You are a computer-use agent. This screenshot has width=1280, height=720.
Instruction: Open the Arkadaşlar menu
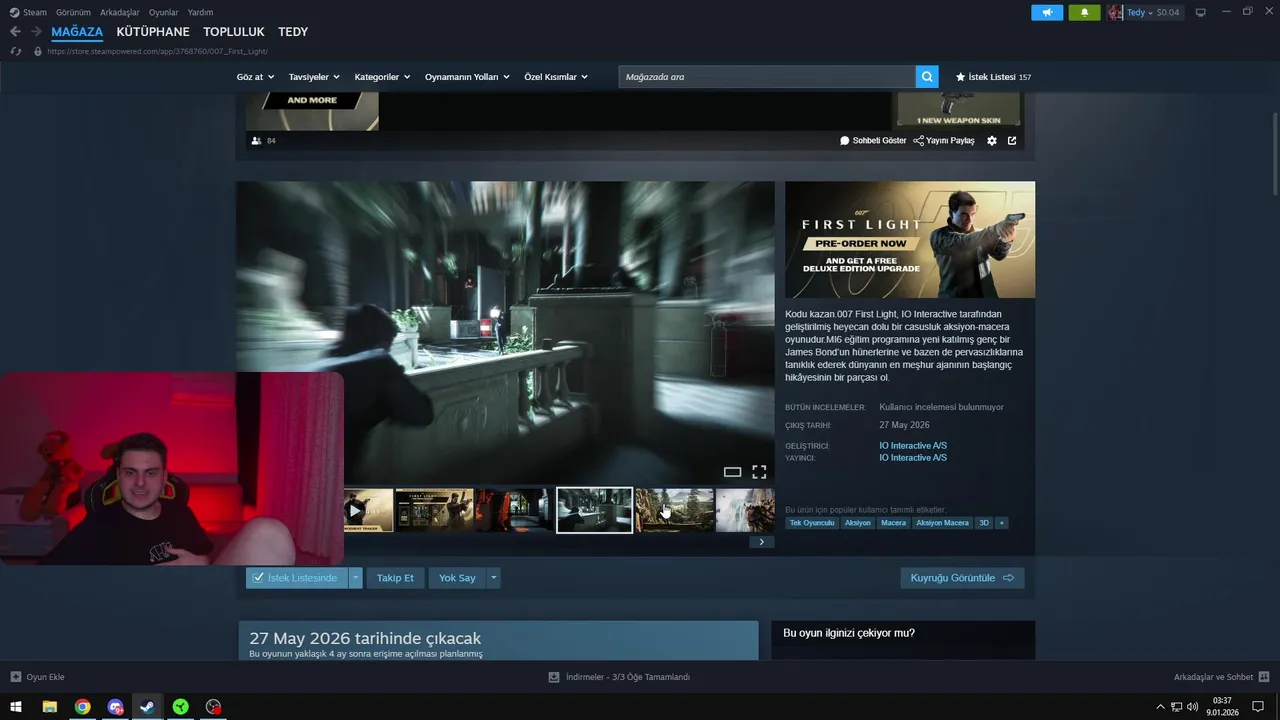(120, 13)
